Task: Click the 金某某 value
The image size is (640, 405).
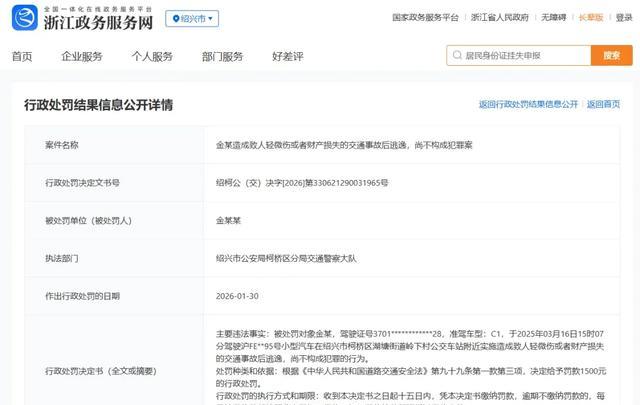Action: tap(228, 220)
